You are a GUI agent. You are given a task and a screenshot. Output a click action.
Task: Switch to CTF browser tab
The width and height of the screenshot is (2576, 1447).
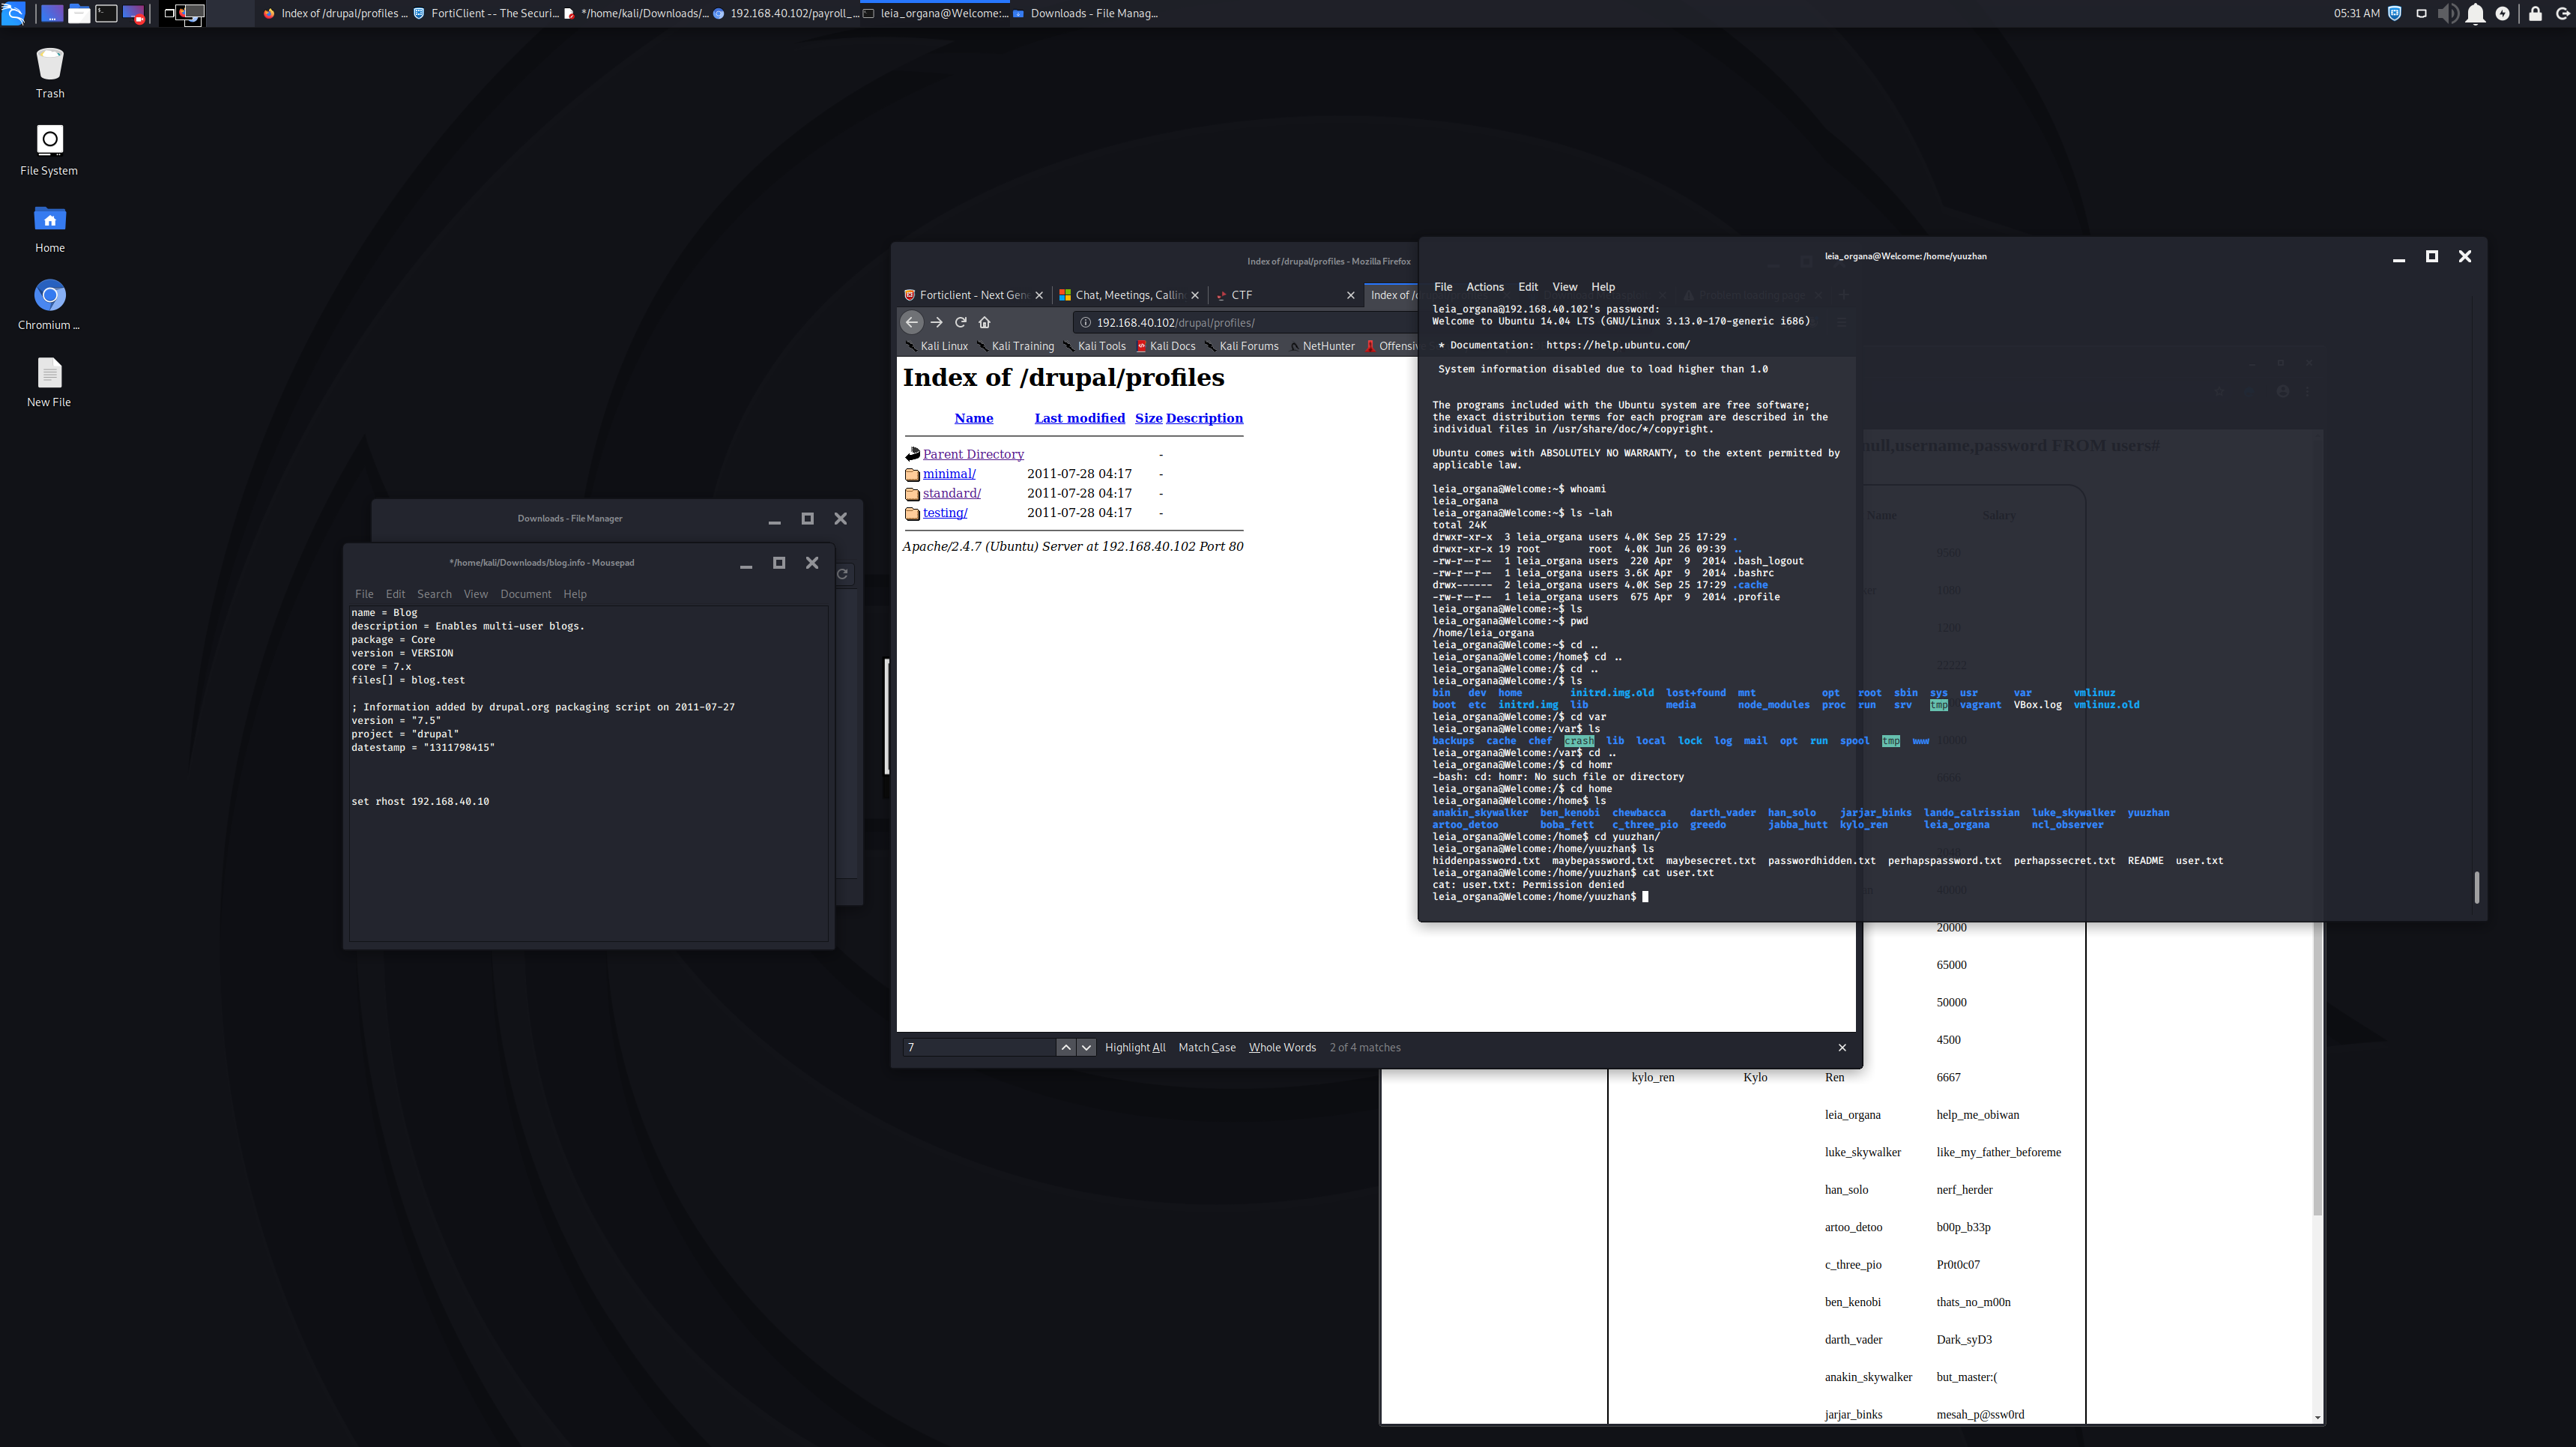[1242, 295]
